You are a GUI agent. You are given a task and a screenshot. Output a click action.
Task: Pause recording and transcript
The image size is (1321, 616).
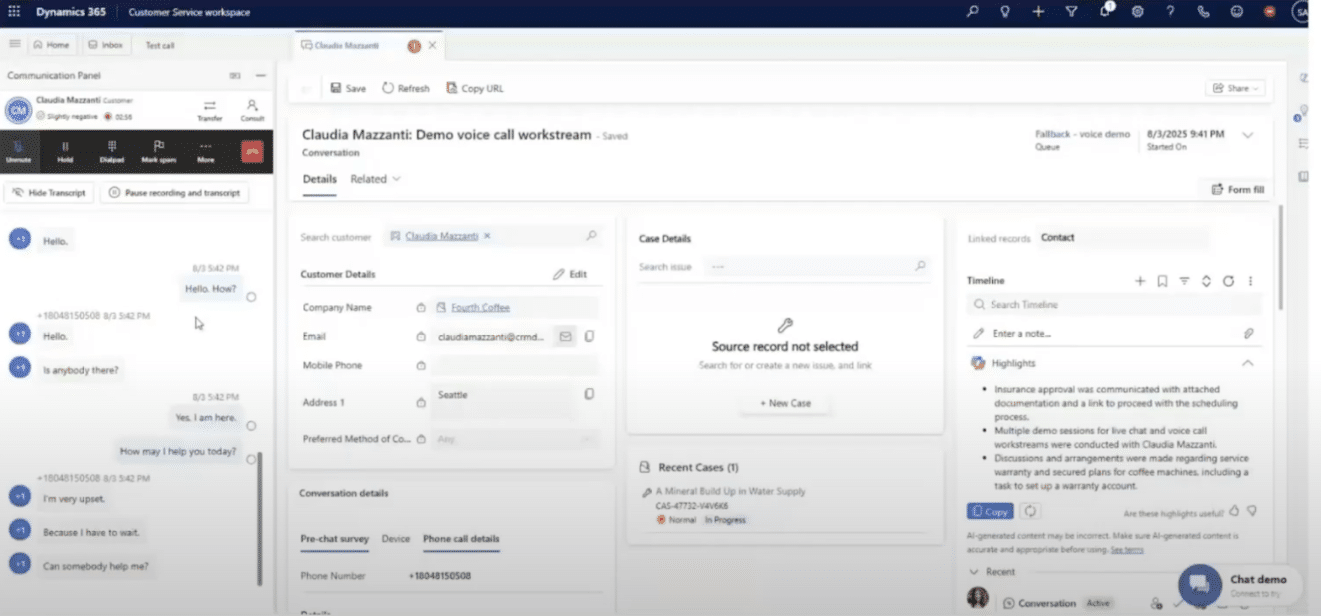(x=175, y=193)
